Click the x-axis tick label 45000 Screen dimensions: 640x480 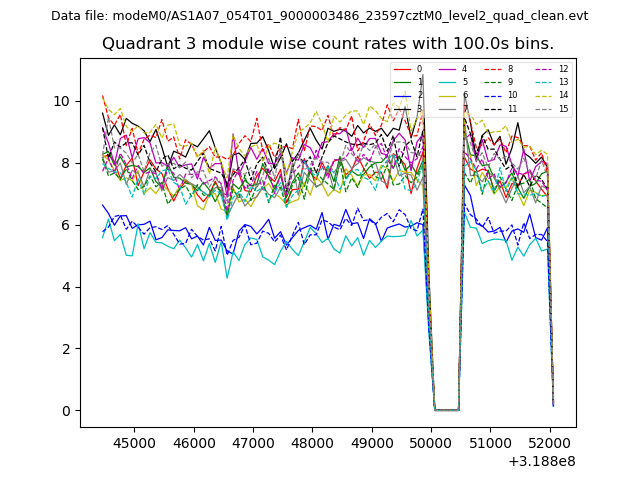pos(133,442)
